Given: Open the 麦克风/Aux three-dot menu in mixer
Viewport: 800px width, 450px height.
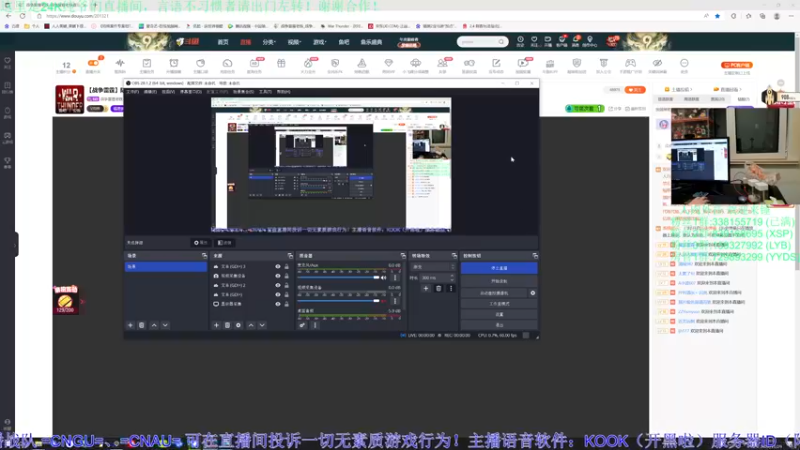Looking at the screenshot, I should pos(395,278).
